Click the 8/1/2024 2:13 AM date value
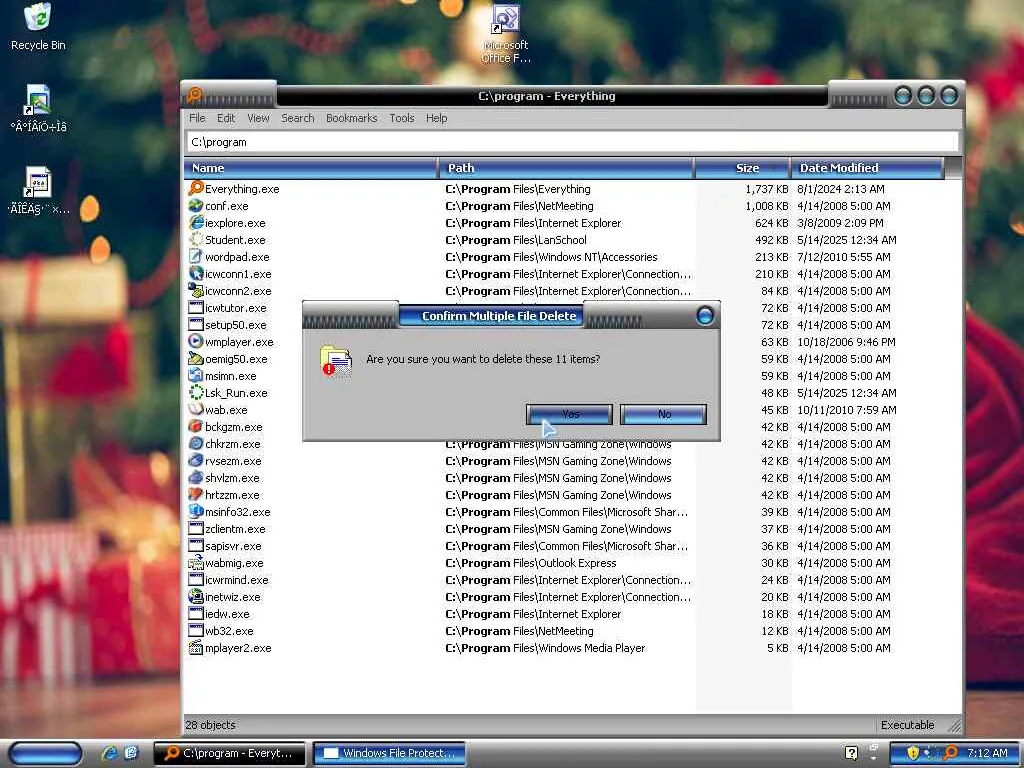1024x768 pixels. pyautogui.click(x=840, y=189)
